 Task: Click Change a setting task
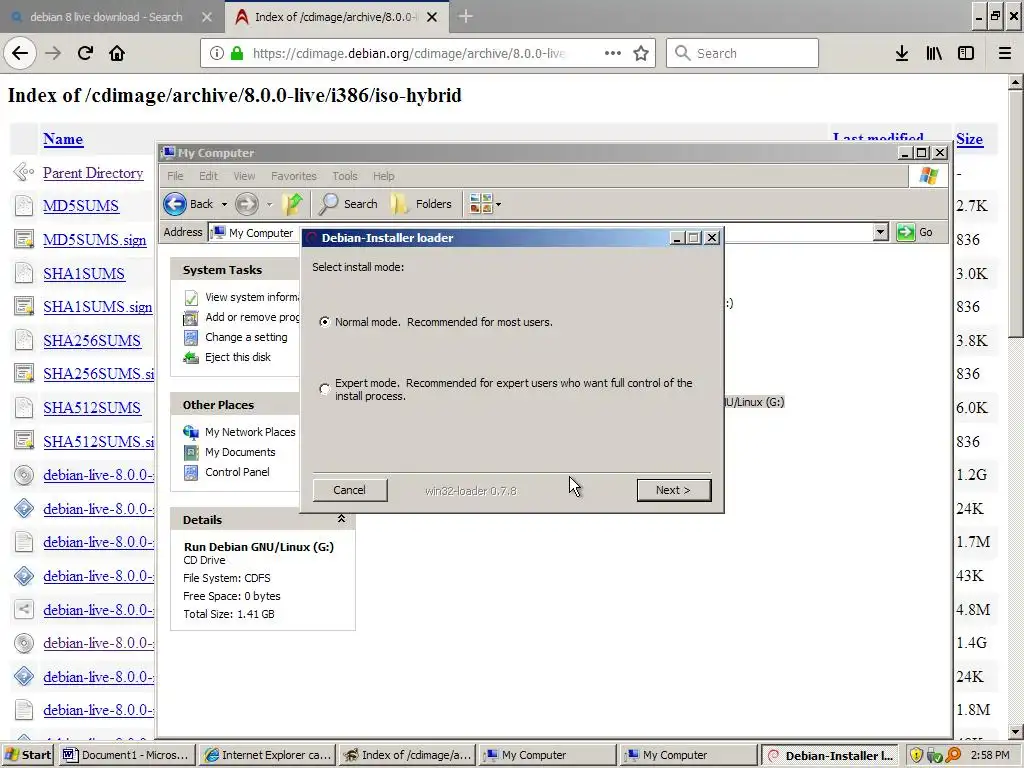tap(236, 337)
